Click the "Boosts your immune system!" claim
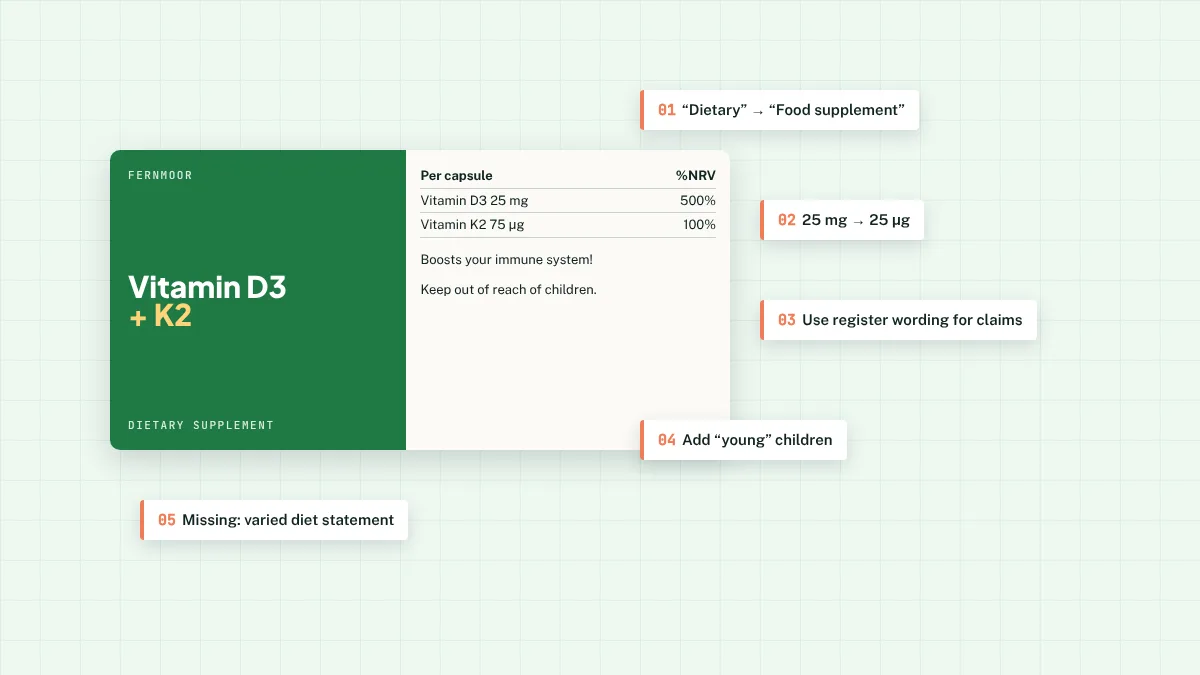1200x675 pixels. [507, 260]
